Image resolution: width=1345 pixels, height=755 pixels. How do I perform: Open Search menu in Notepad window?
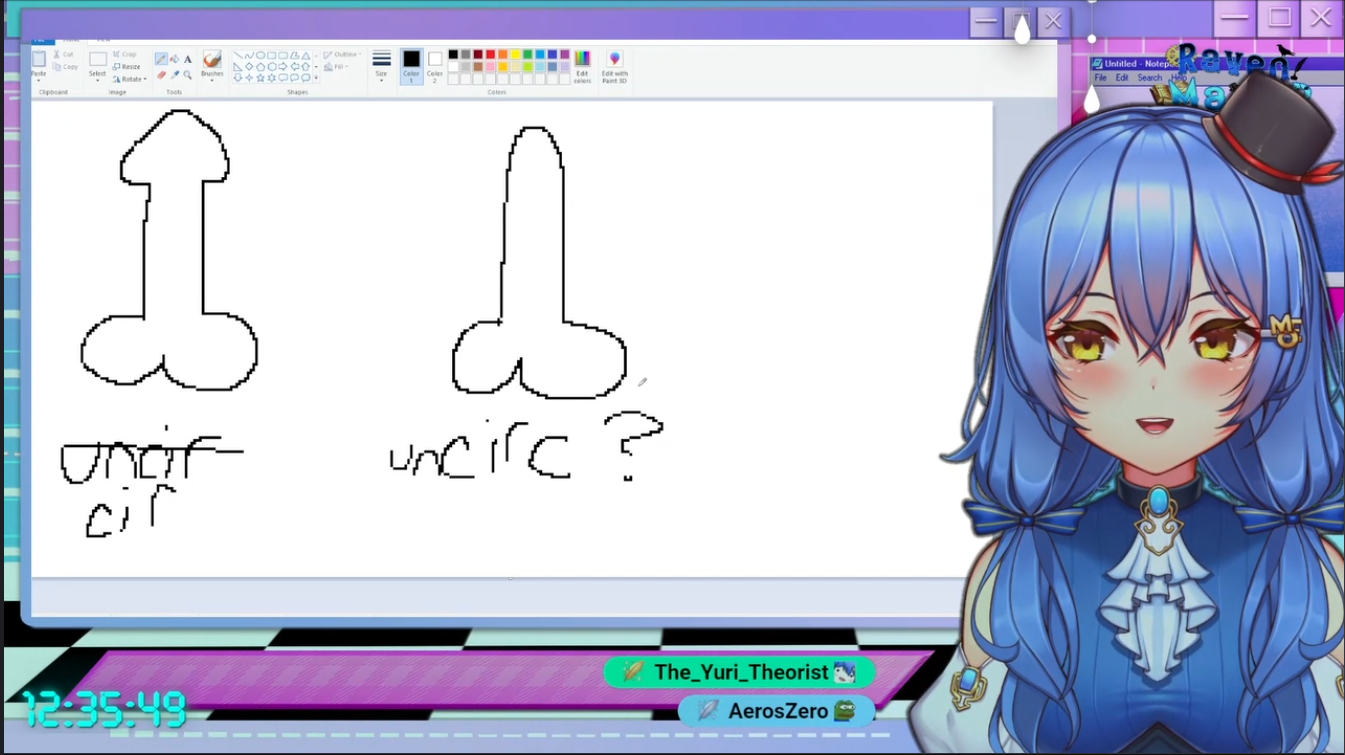click(x=1150, y=78)
